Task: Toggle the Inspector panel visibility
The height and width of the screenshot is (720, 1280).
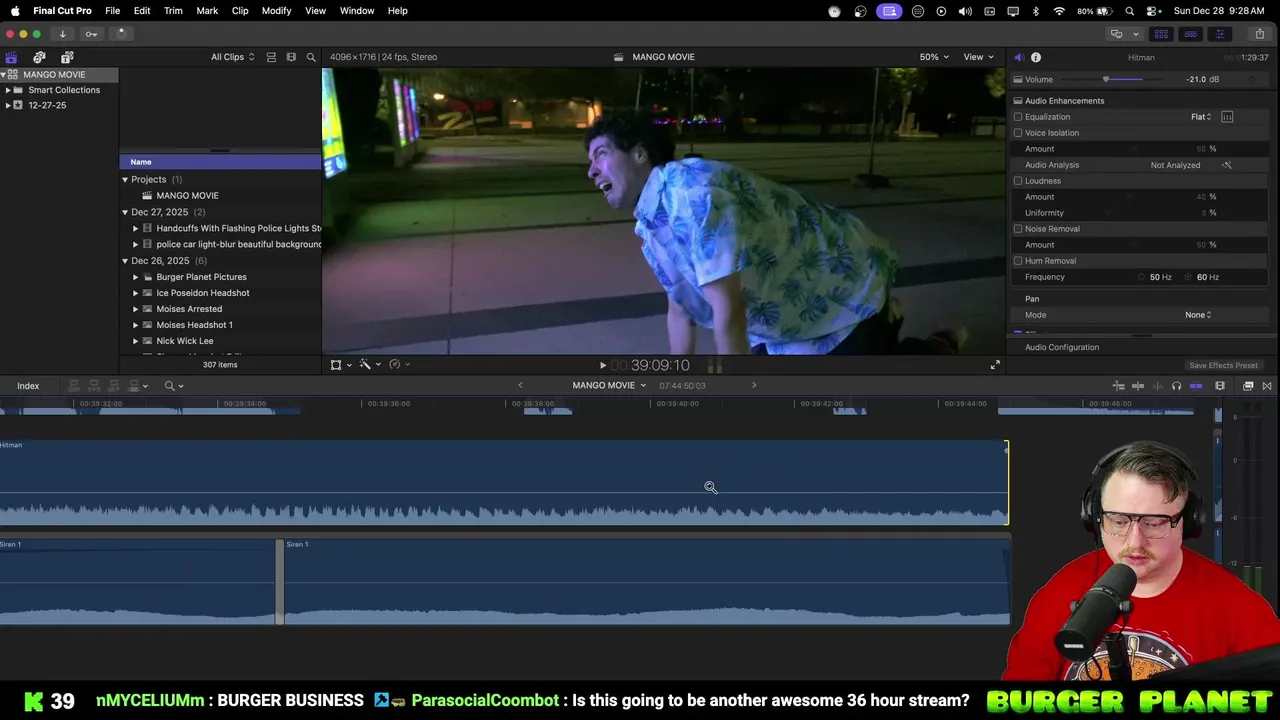Action: (x=1219, y=34)
